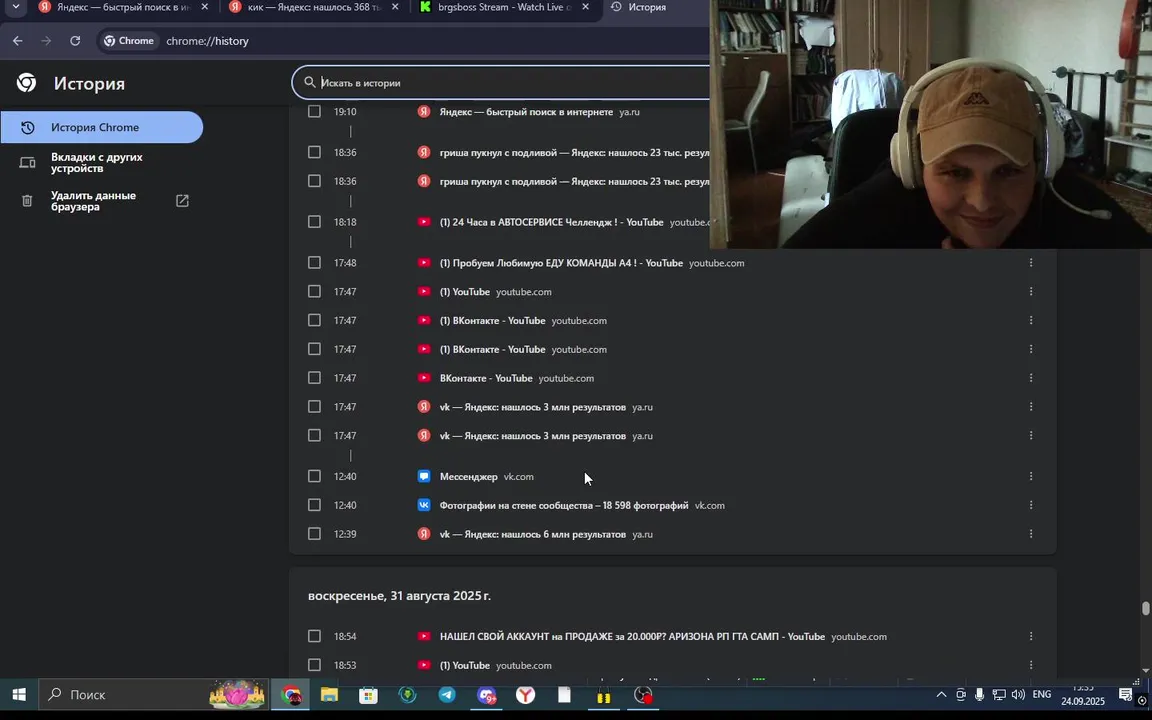Screen dimensions: 1152x720
Task: Click the magnifier icon in history search
Action: pos(310,82)
